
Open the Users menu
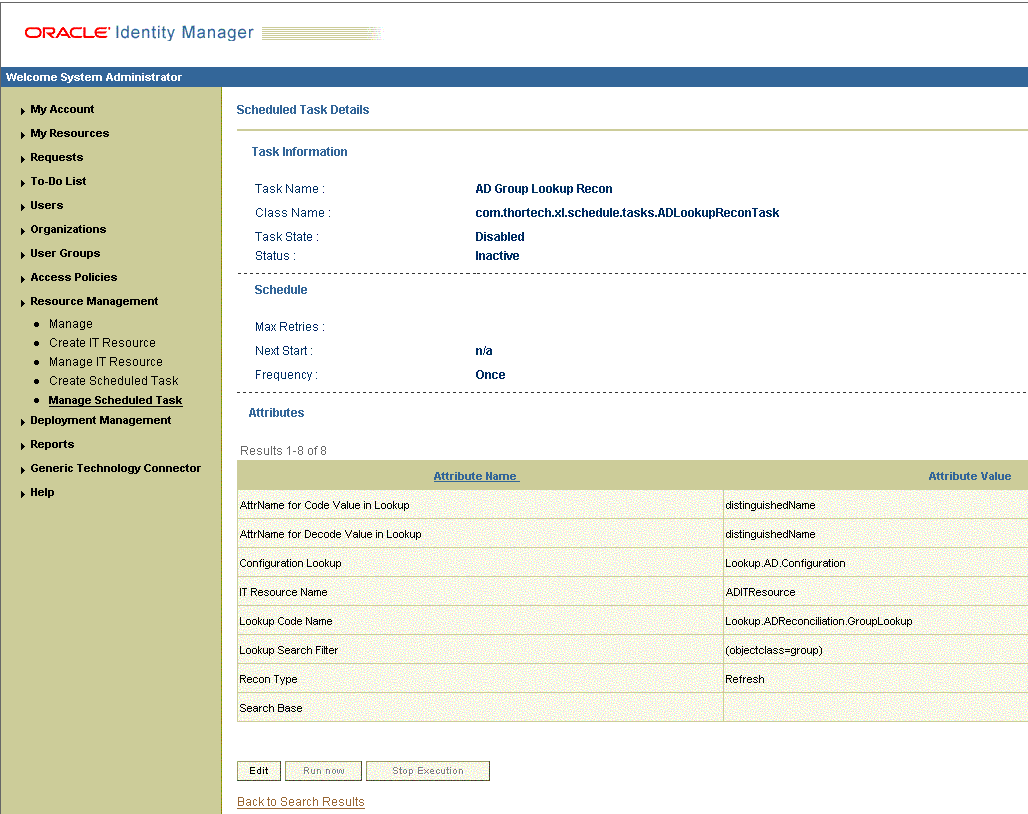(x=47, y=205)
